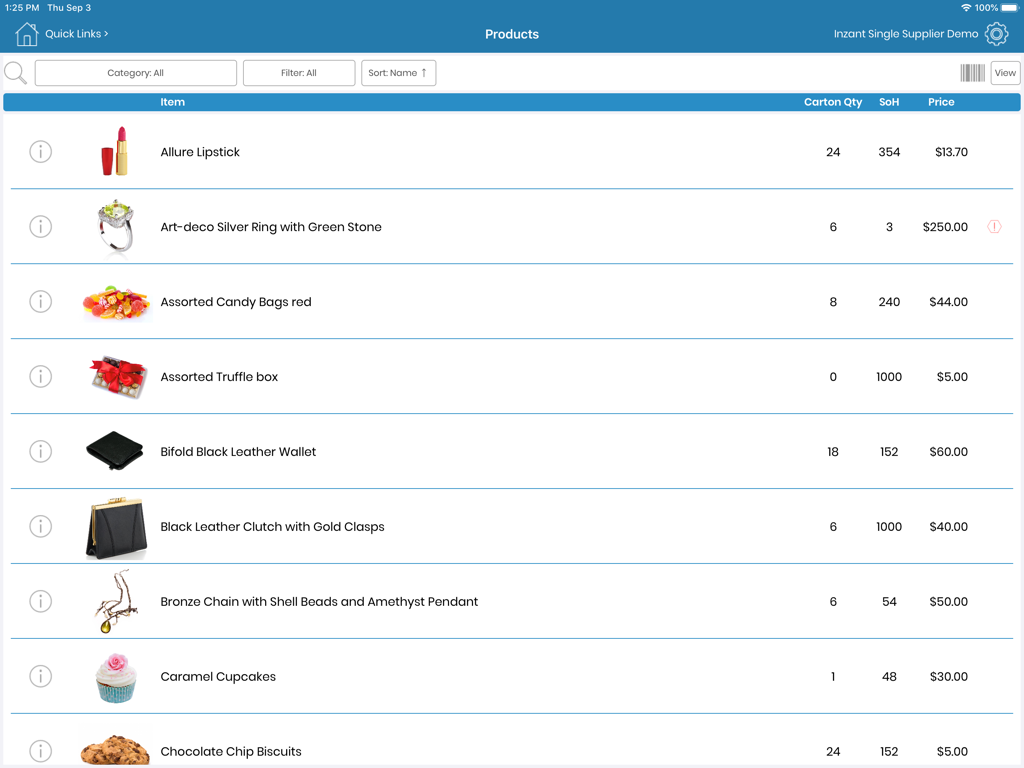Open the Allure Lipstick product thumbnail
This screenshot has height=768, width=1024.
[x=115, y=151]
